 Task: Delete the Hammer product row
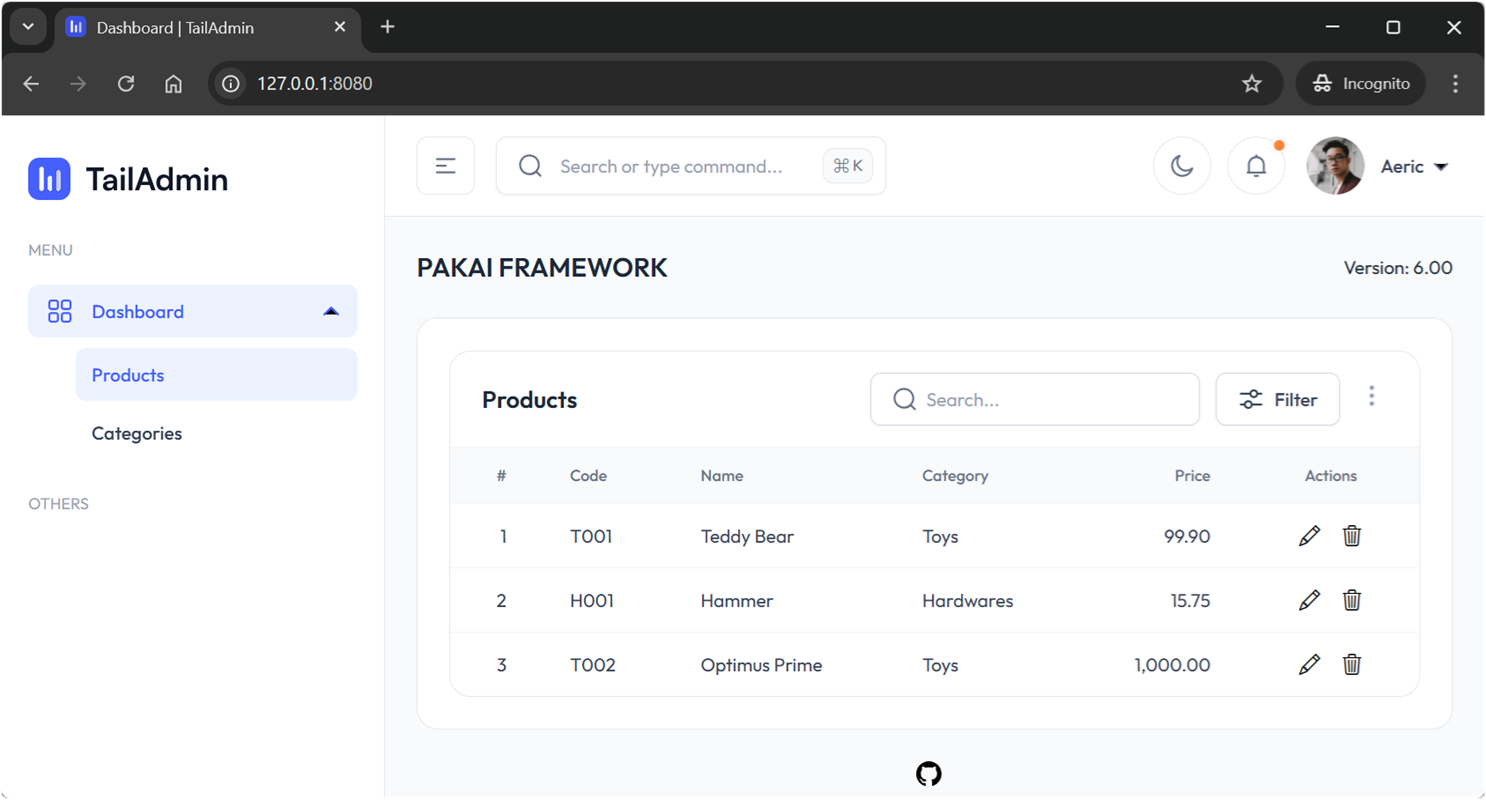pos(1352,600)
